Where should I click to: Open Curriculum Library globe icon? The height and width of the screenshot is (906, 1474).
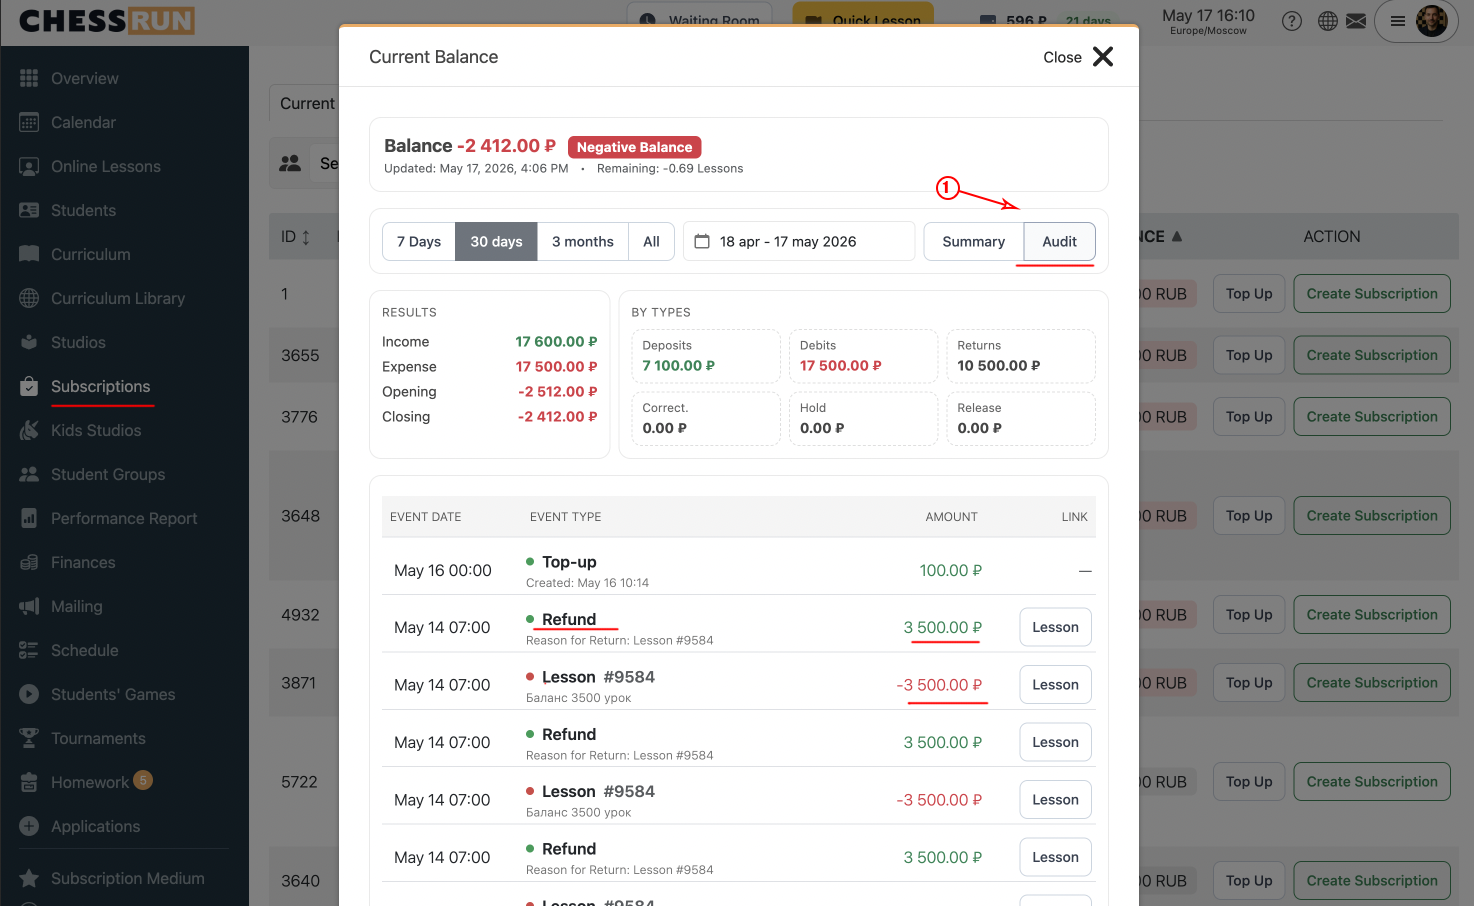[x=29, y=298]
